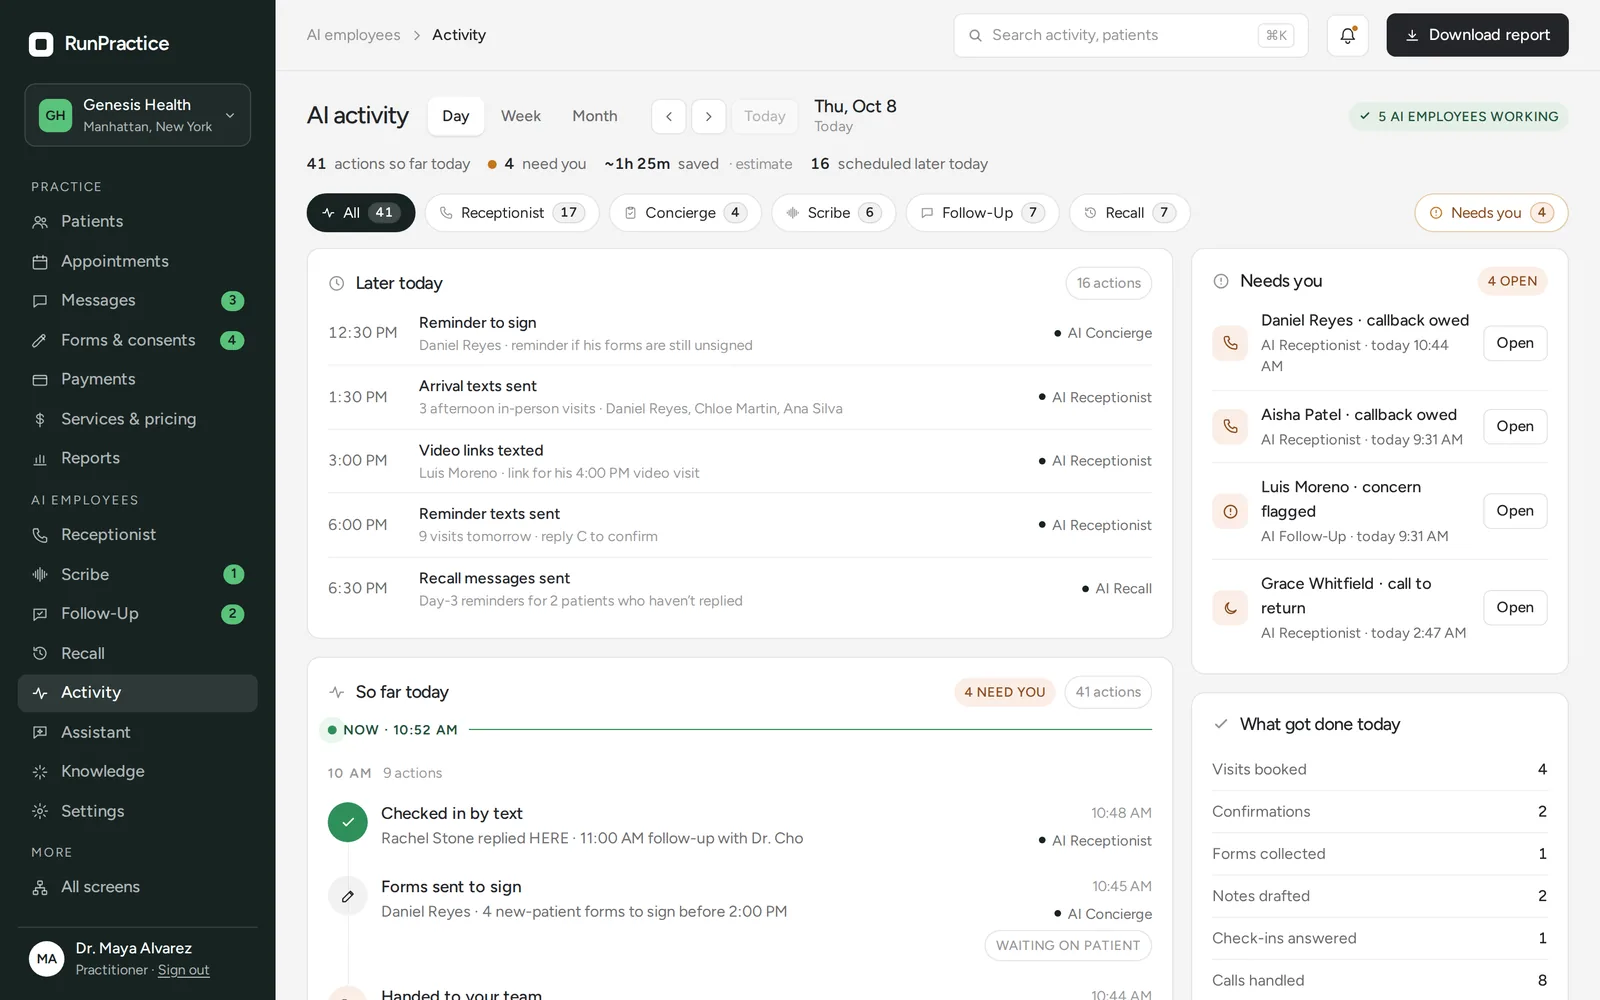Filter activity by Concierge
1600x1000 pixels.
[x=685, y=213]
